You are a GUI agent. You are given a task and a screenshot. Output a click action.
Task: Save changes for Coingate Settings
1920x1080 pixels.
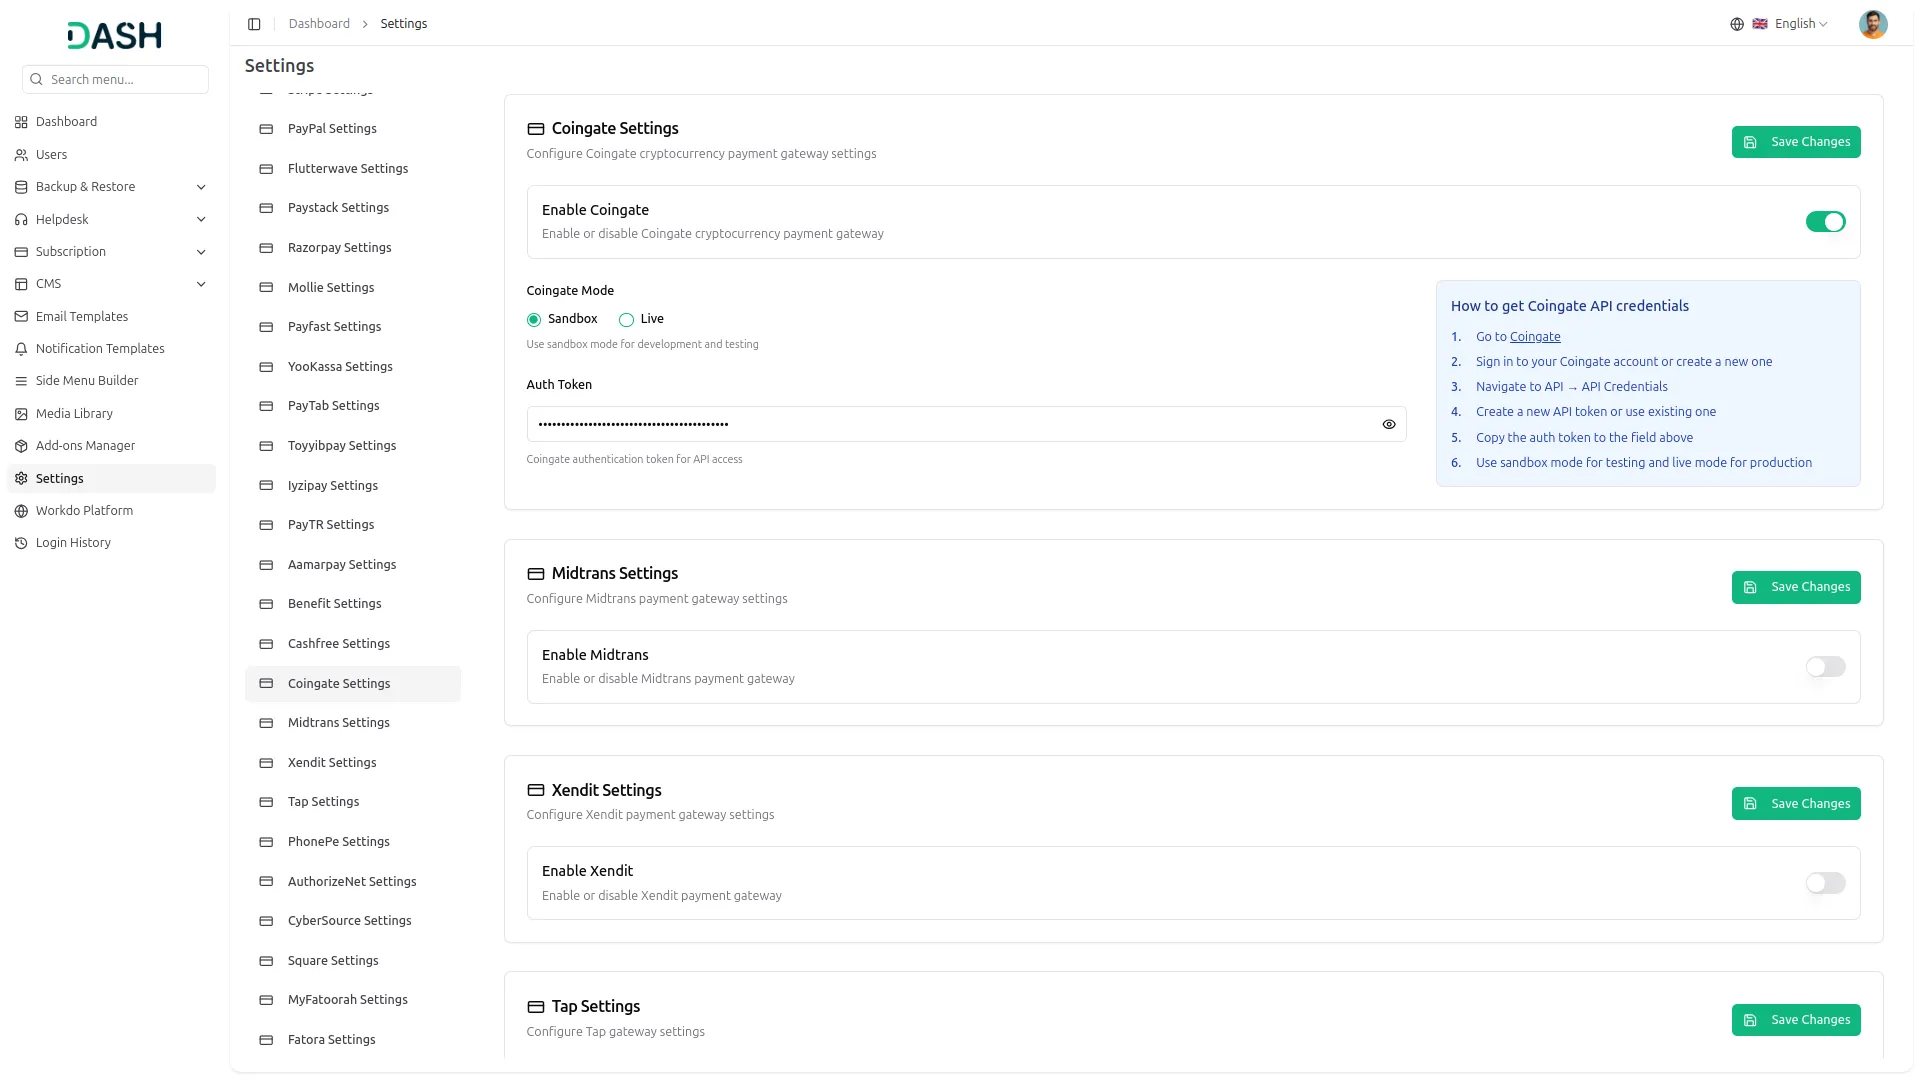1796,142
